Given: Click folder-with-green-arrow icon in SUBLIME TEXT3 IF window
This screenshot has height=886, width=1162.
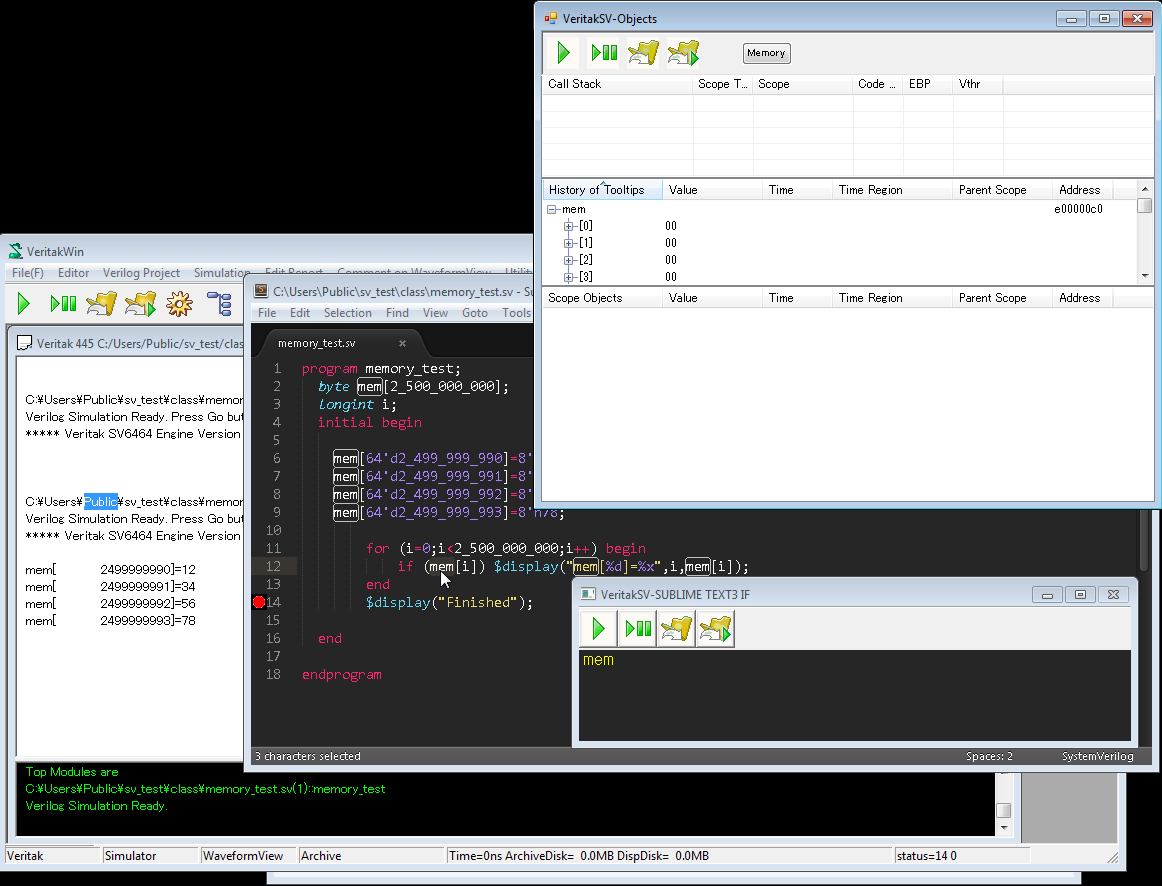Looking at the screenshot, I should 715,629.
